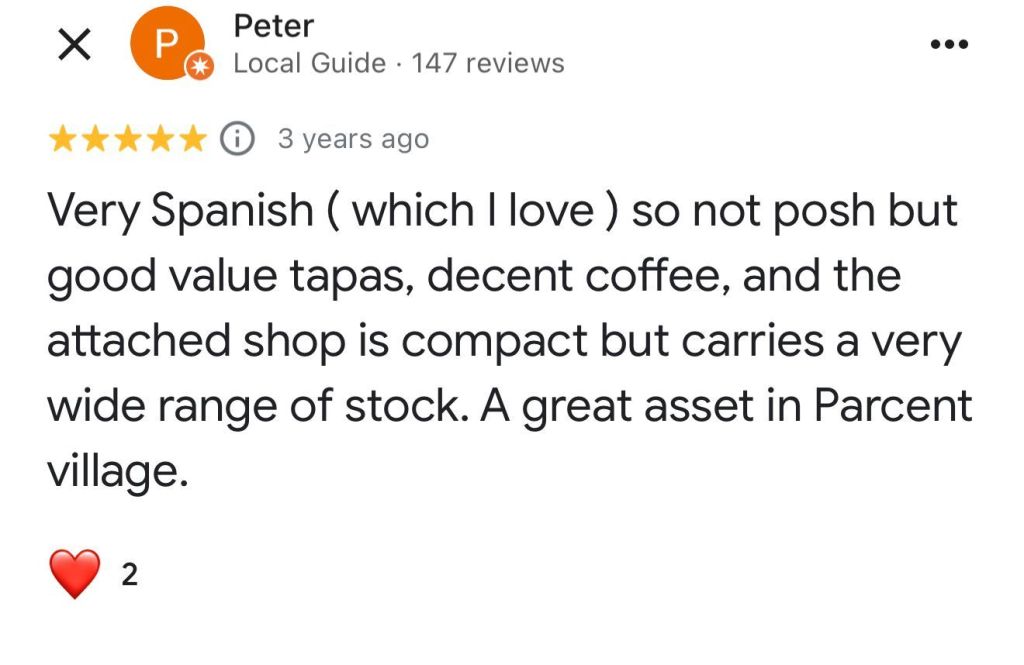Select the fourth rating star

point(162,139)
